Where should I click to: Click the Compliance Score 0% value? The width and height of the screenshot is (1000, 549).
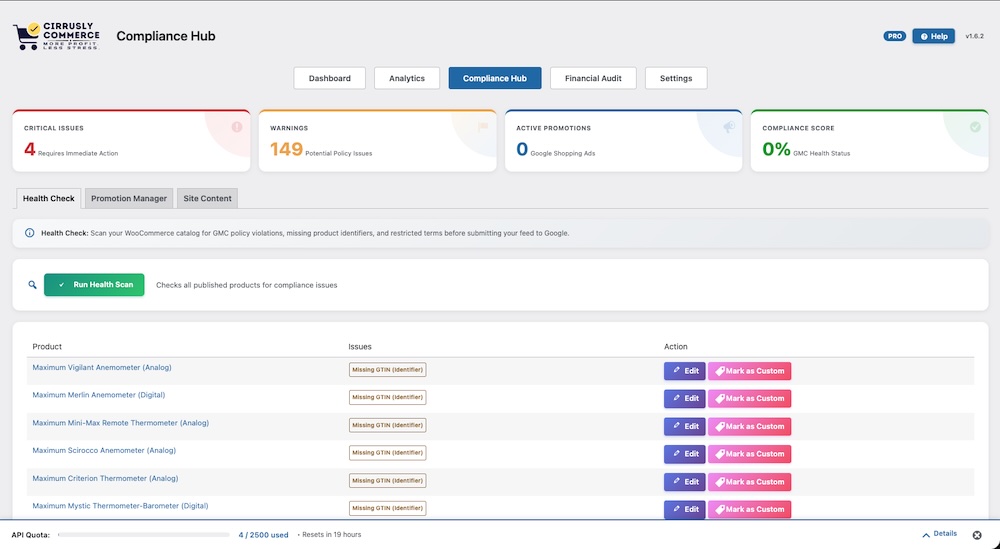point(776,149)
